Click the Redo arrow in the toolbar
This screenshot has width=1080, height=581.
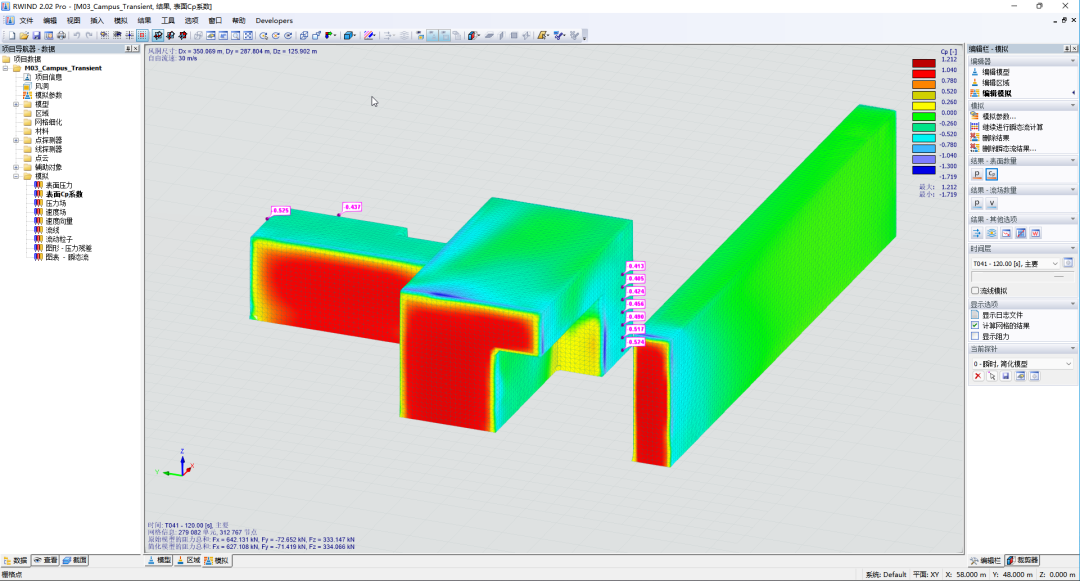(89, 35)
